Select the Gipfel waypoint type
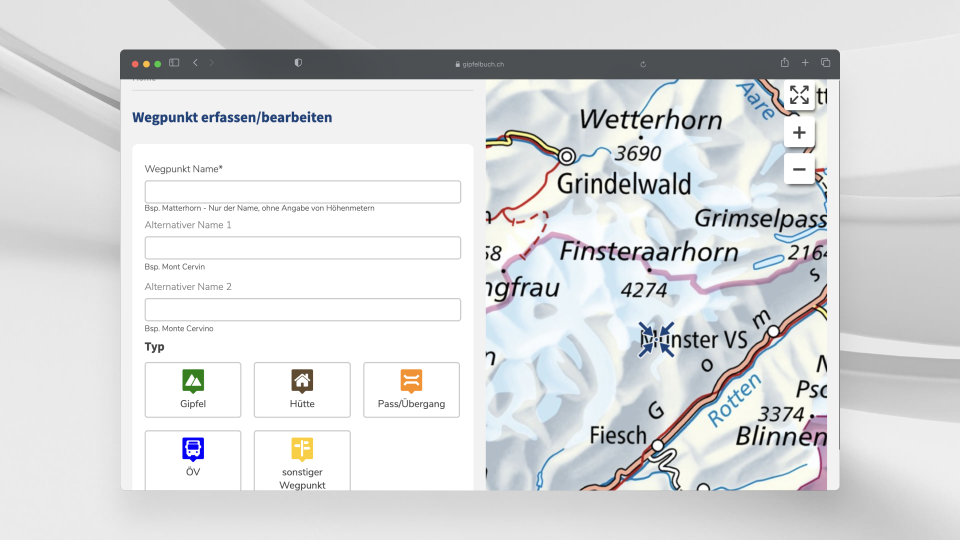 pos(193,389)
